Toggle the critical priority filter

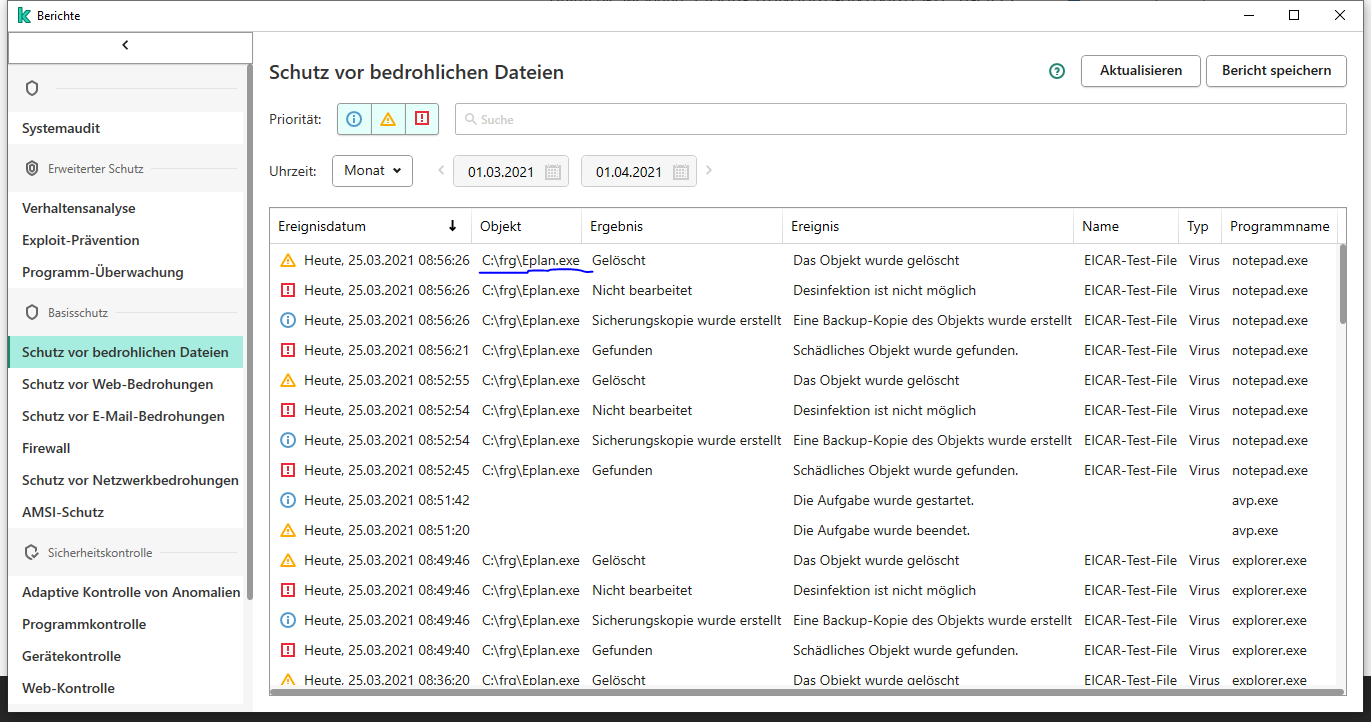point(422,119)
